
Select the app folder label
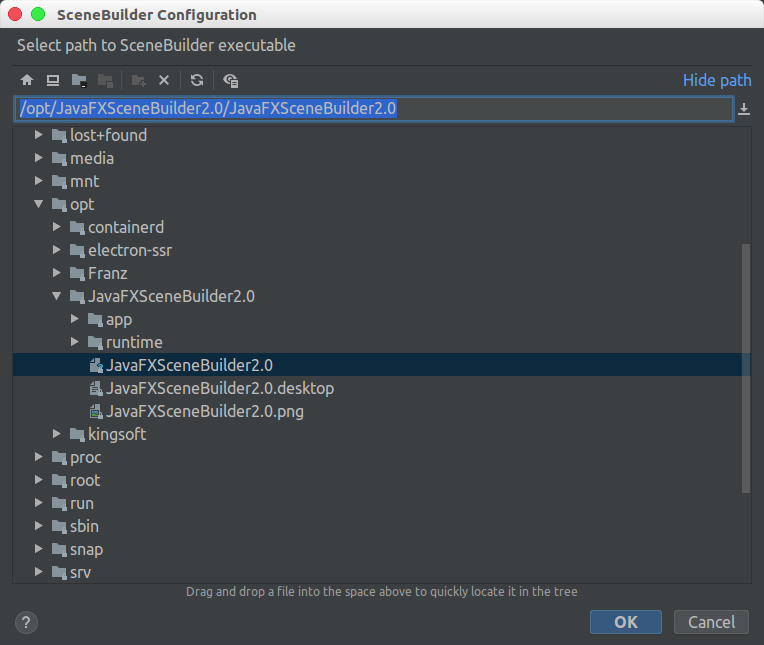pos(119,320)
